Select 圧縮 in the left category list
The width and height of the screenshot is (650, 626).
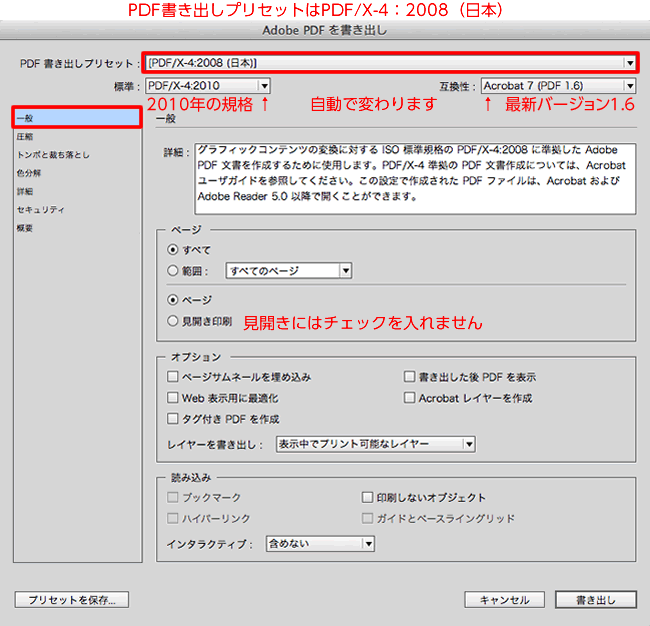point(77,136)
